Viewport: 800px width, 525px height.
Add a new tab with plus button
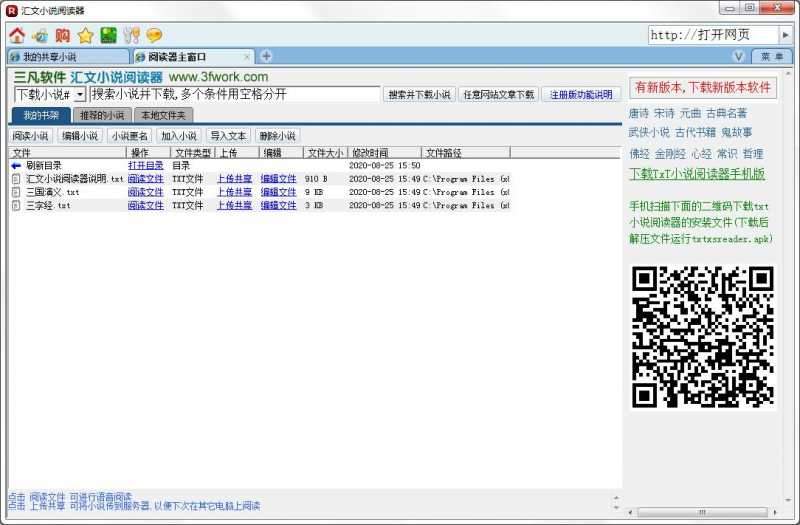[x=266, y=56]
